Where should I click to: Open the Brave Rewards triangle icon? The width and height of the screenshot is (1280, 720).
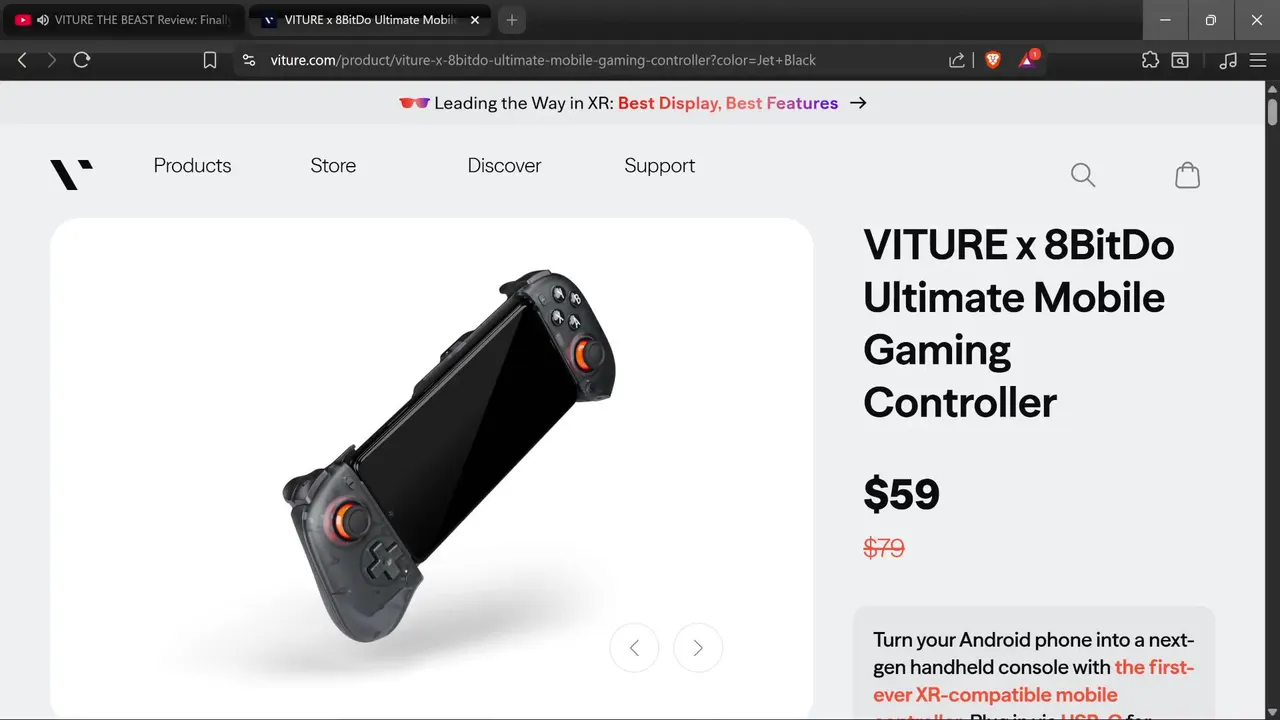click(x=1027, y=60)
